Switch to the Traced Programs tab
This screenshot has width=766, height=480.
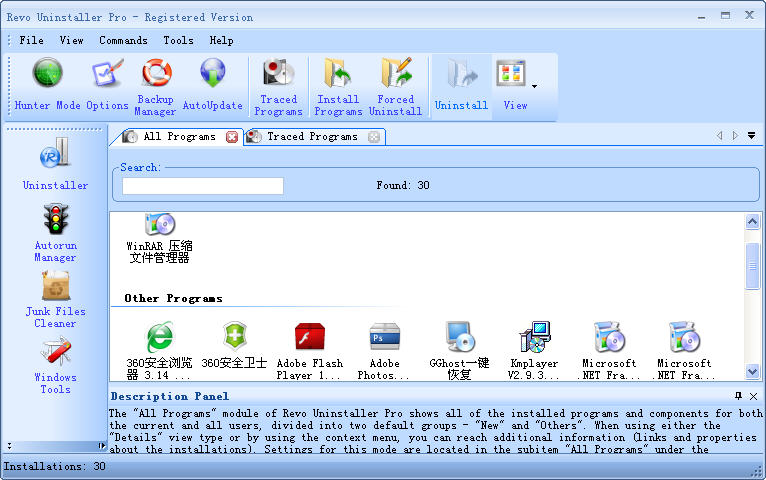pyautogui.click(x=311, y=137)
